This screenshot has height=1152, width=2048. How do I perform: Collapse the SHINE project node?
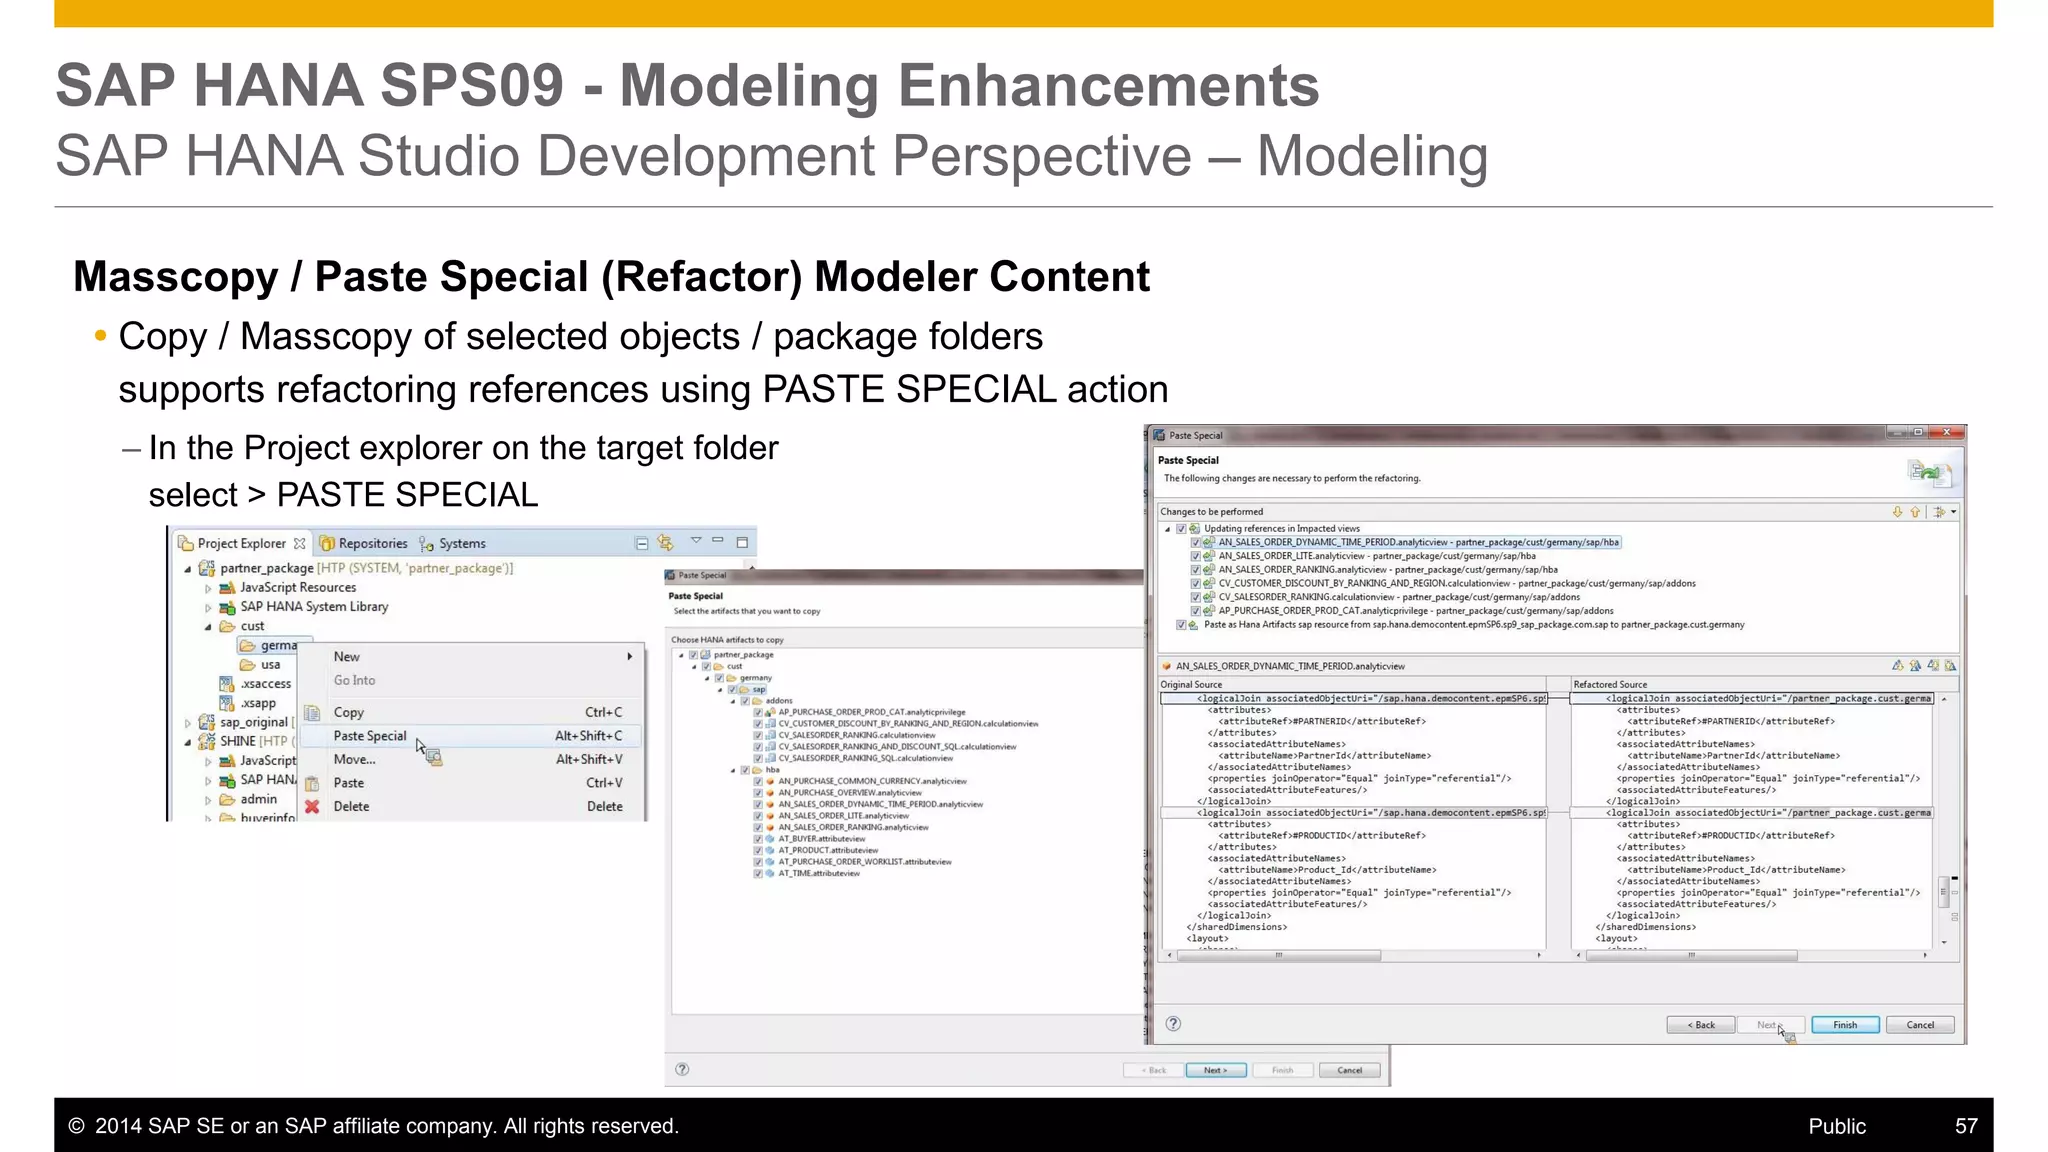[187, 742]
